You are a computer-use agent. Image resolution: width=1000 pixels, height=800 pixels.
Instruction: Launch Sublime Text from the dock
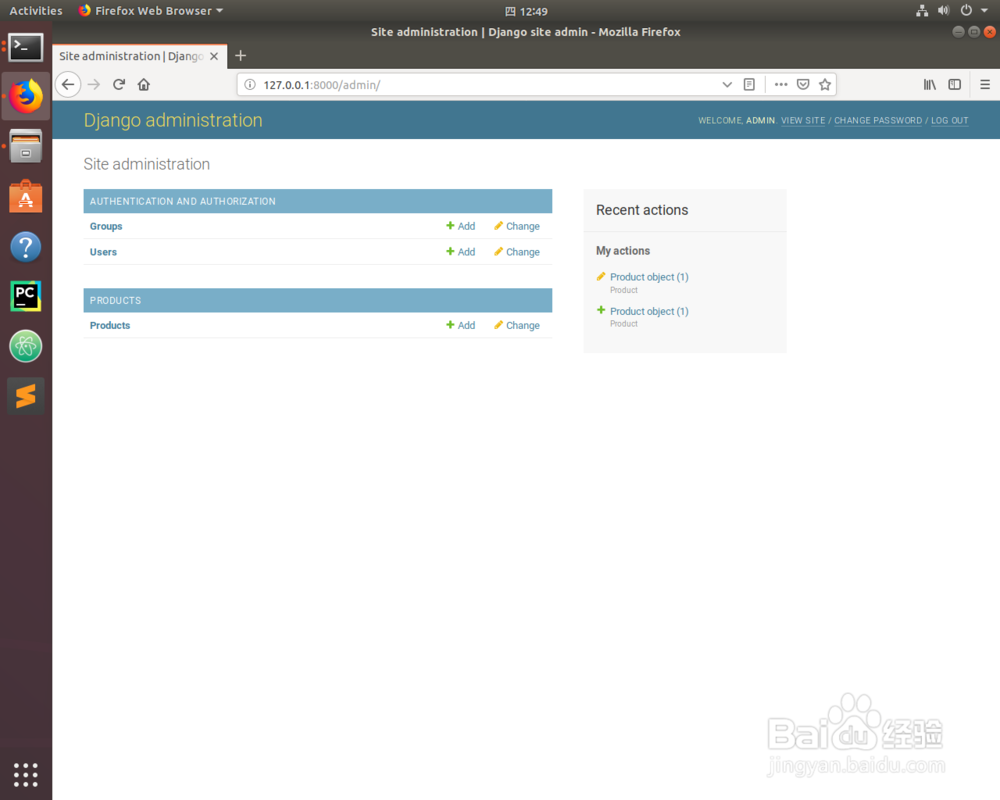coord(26,396)
